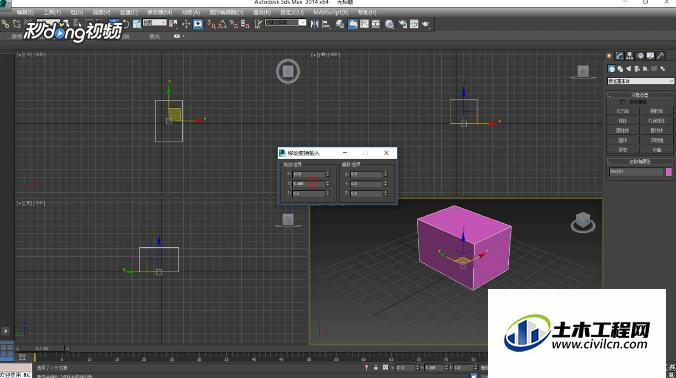Click the ViewCube in the top viewport
The image size is (676, 378).
pyautogui.click(x=288, y=71)
